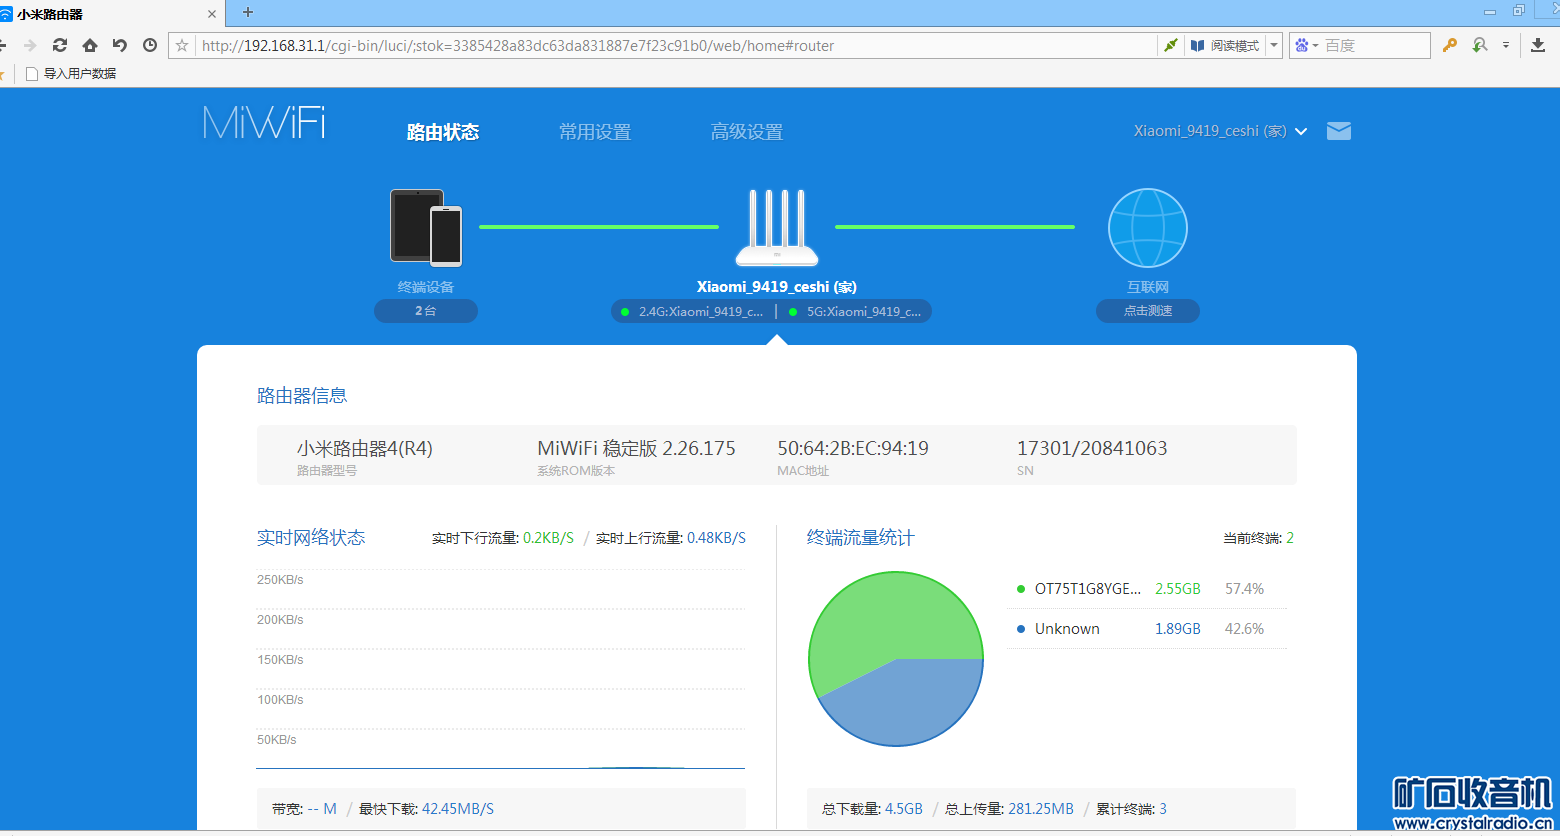Open the search engine selector dropdown
The image size is (1560, 836).
(x=1315, y=45)
